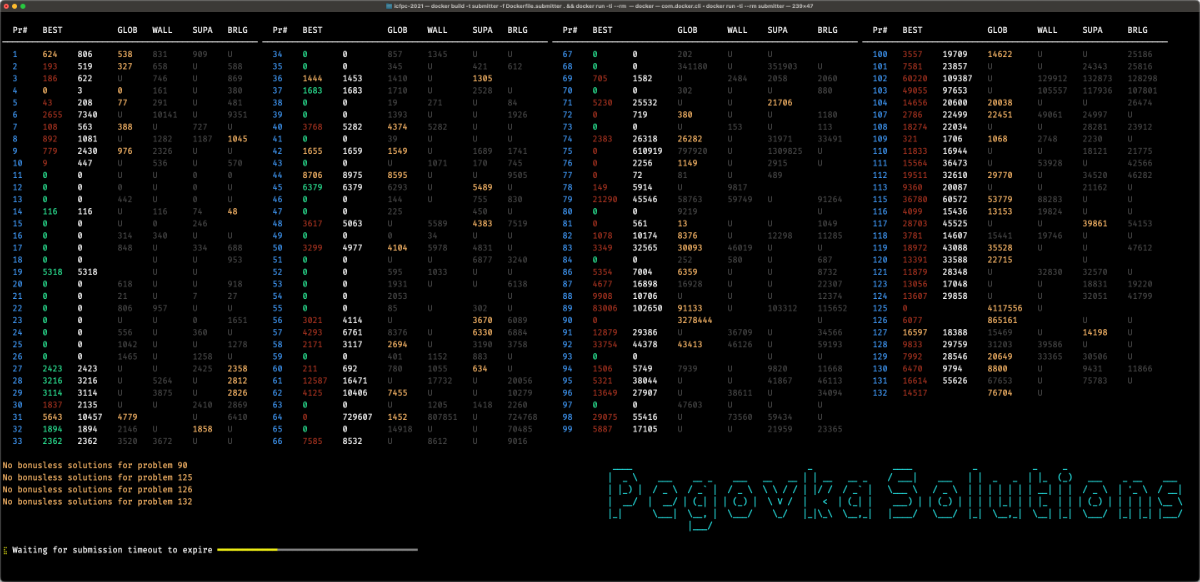Click the value 729607 in the problem 64 row
1200x582 pixels.
[360, 416]
